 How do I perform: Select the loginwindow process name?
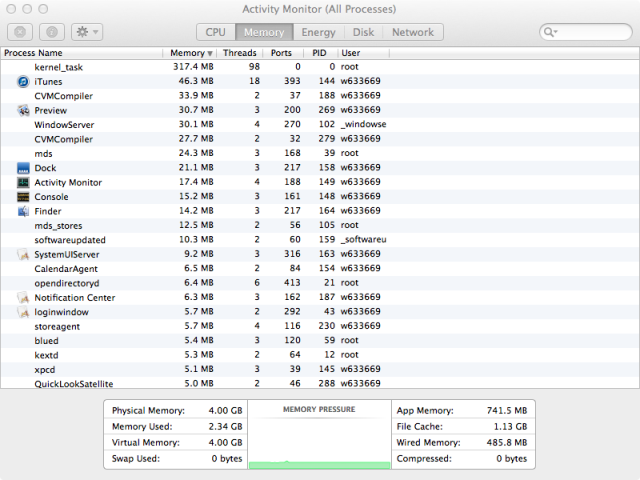(x=62, y=312)
